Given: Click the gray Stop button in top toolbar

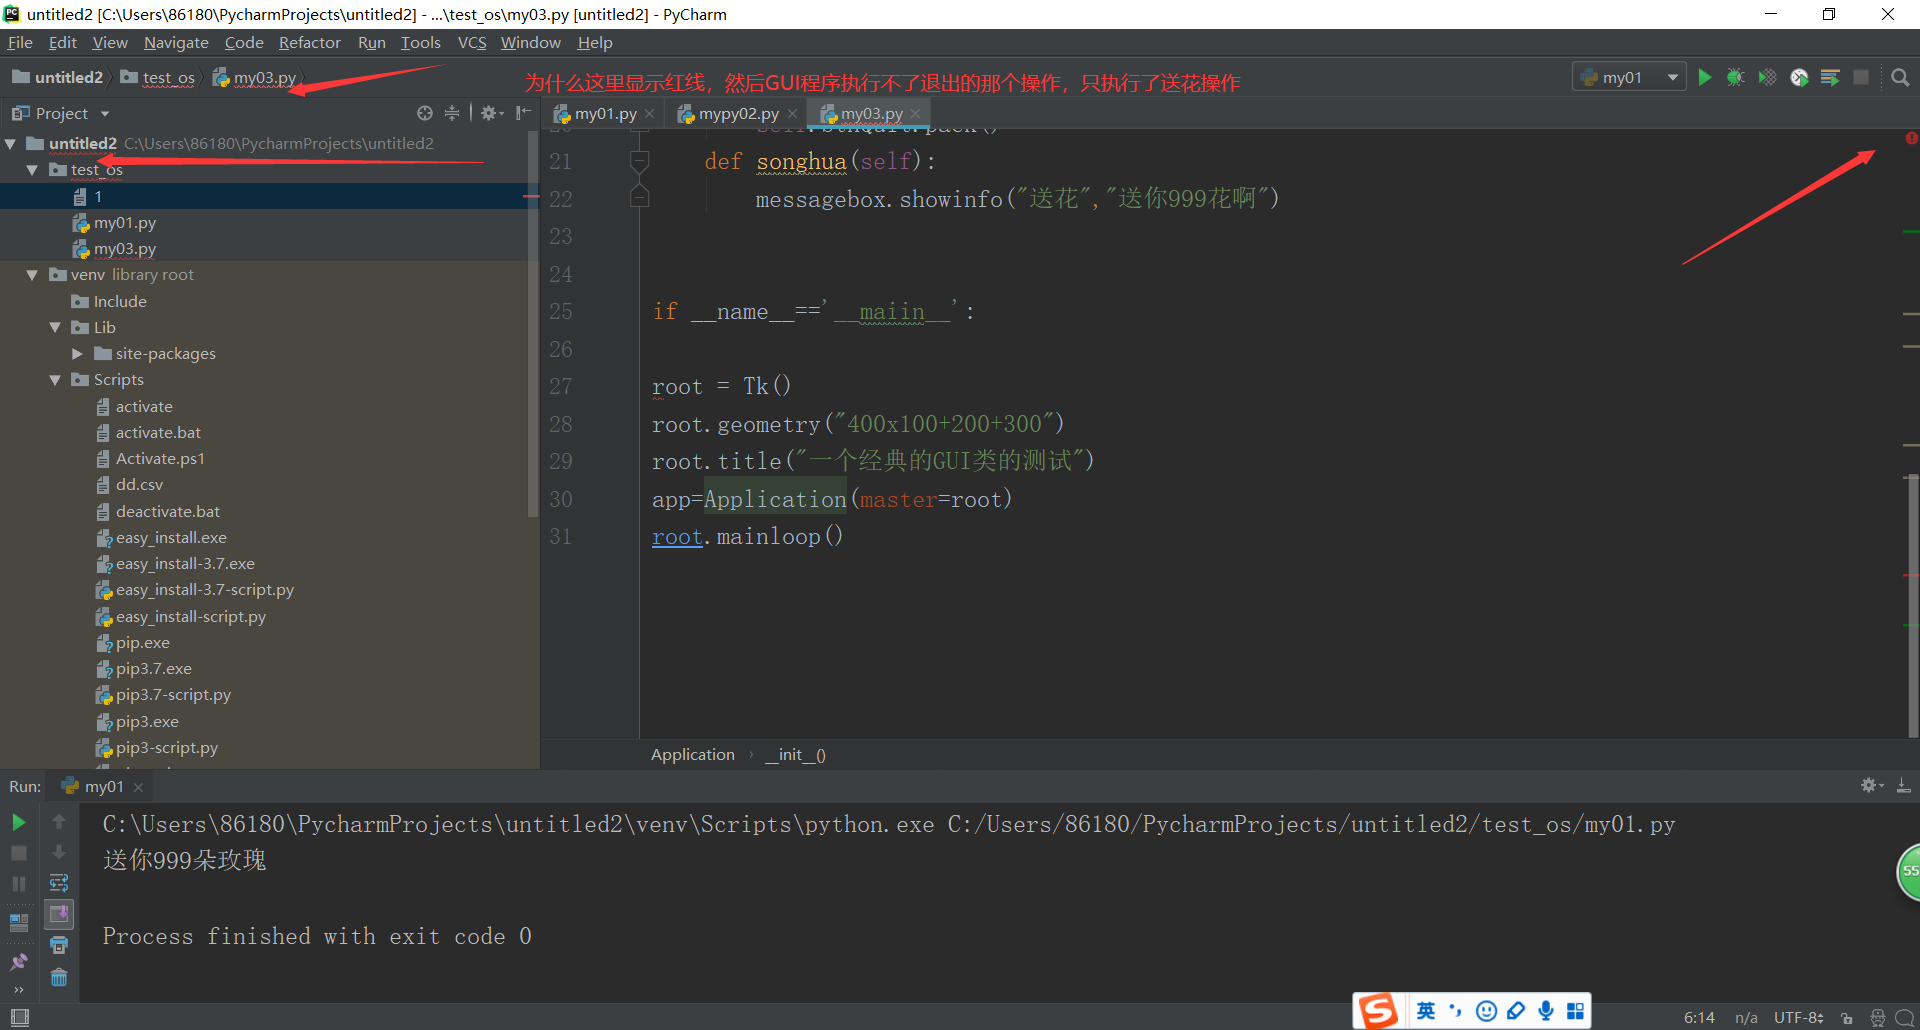Looking at the screenshot, I should point(1861,77).
